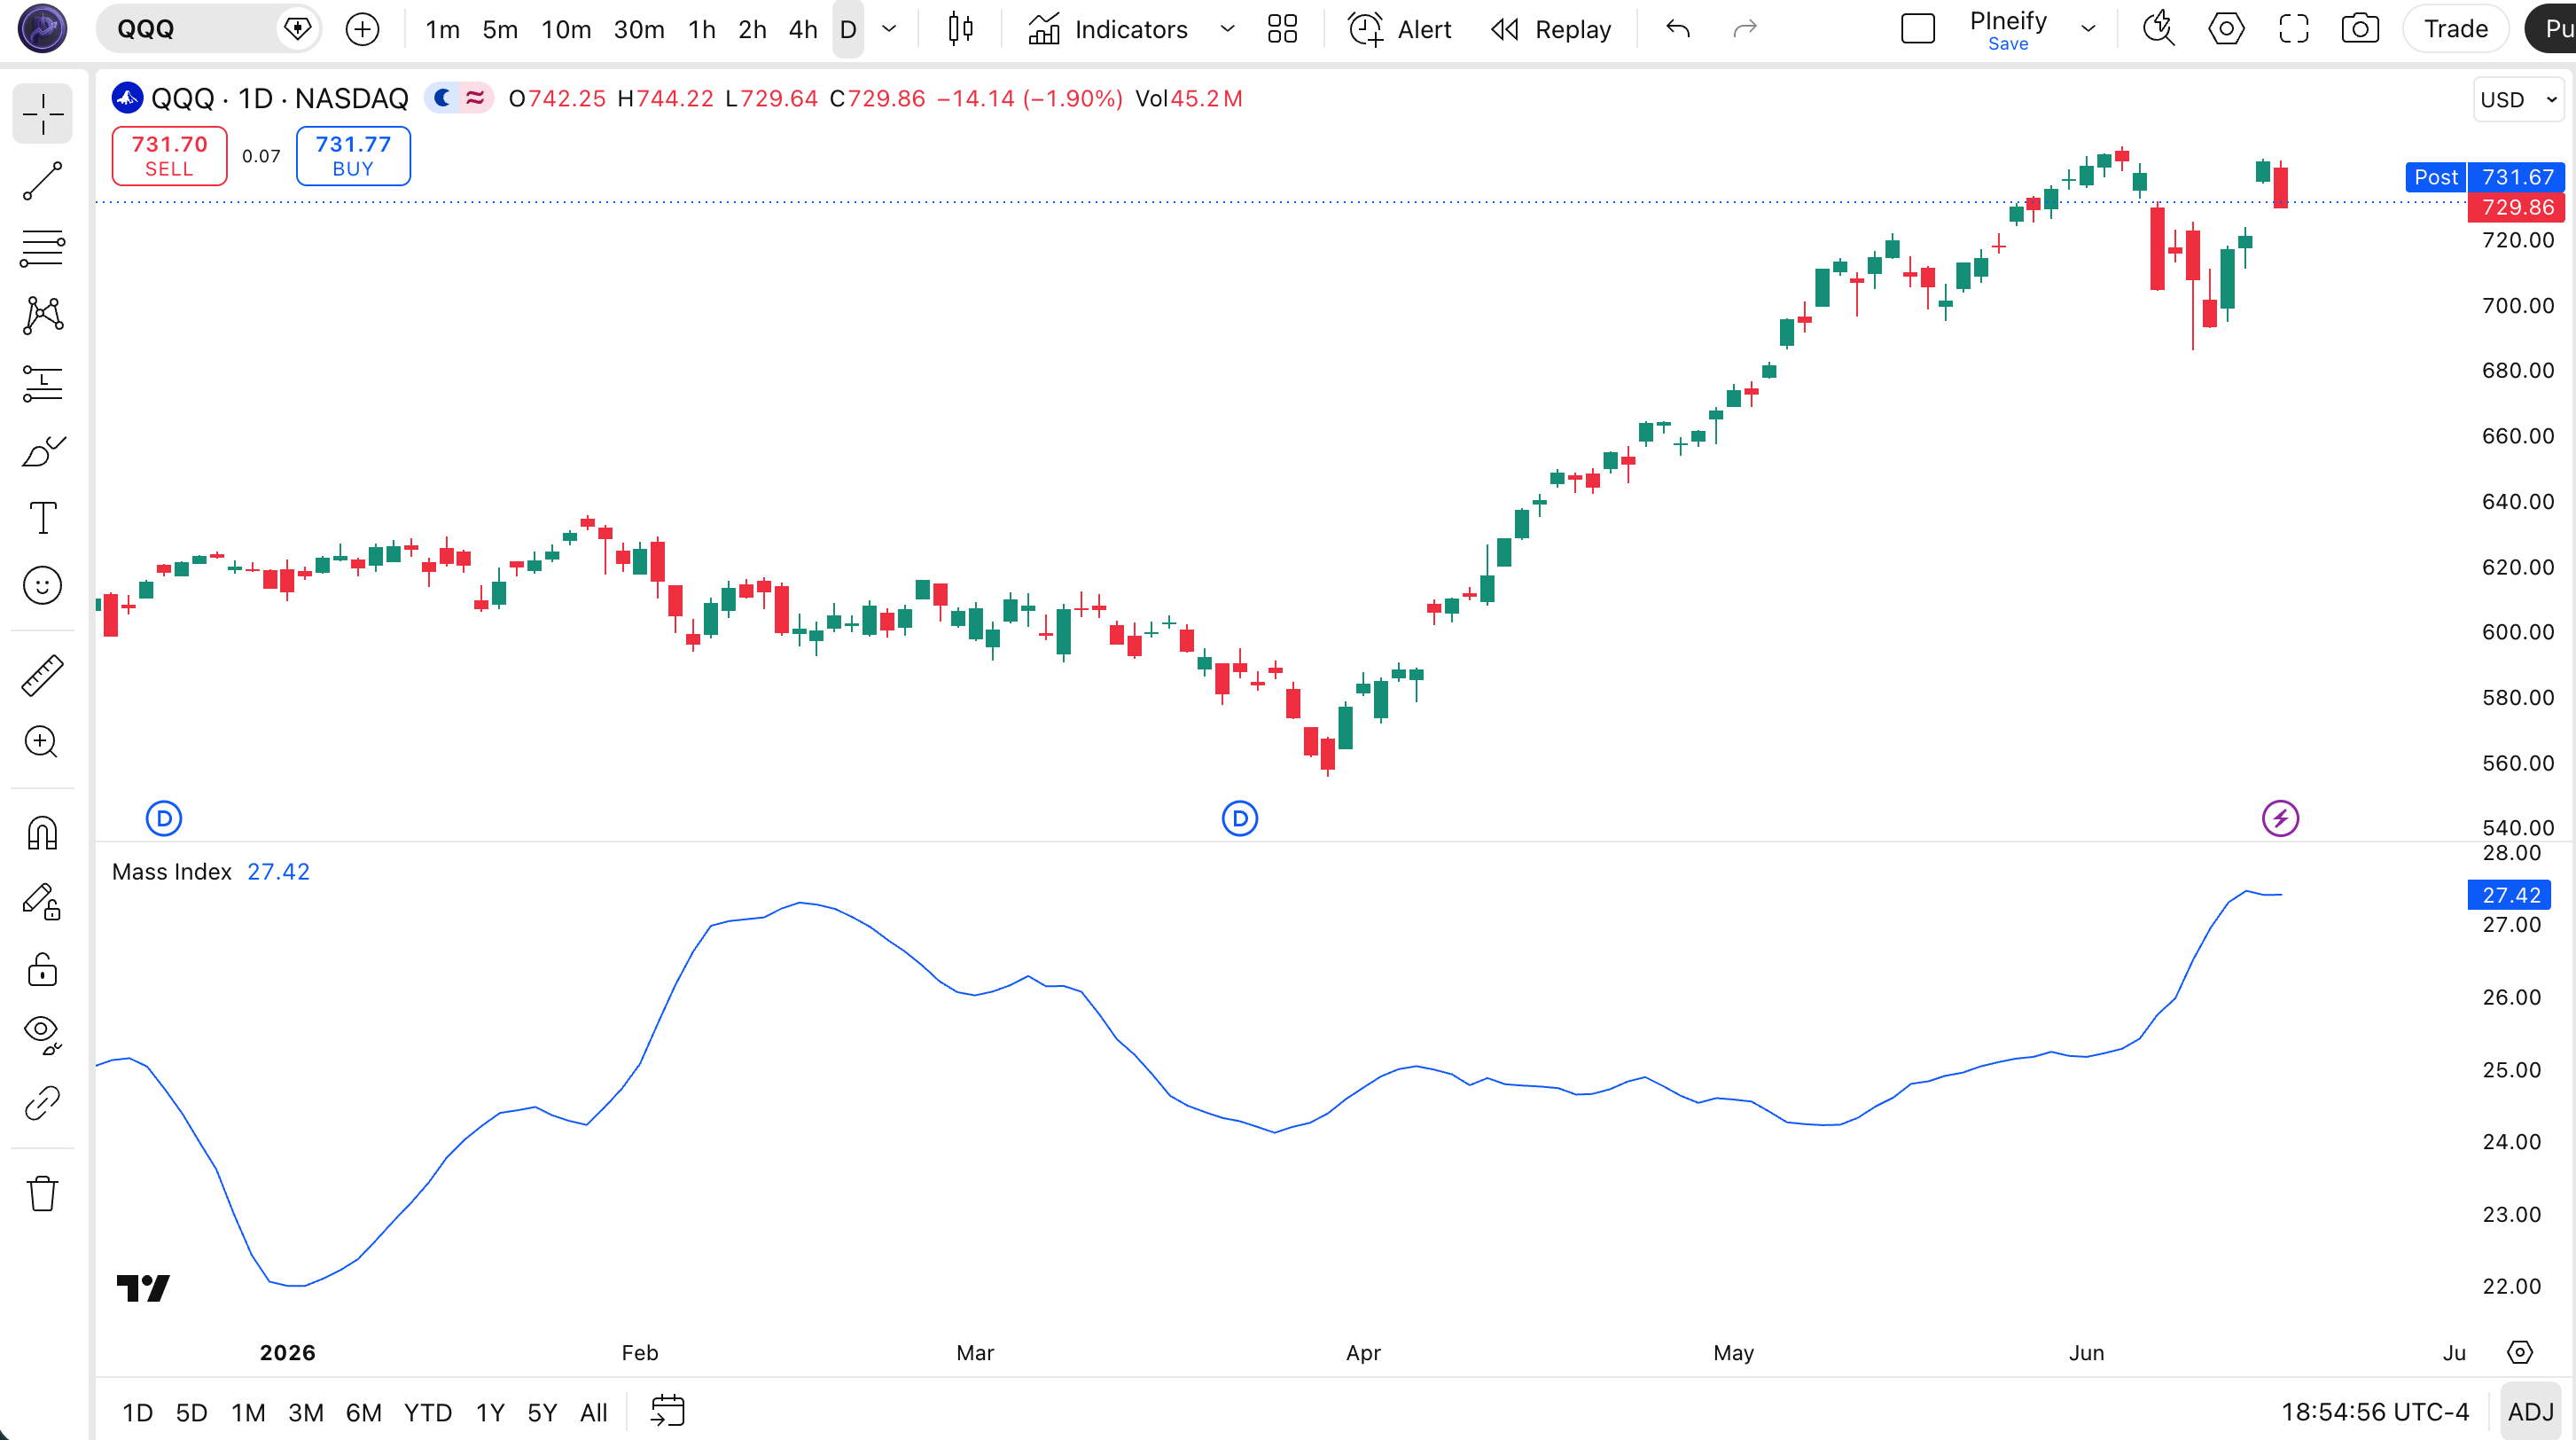Create a new Alert
The height and width of the screenshot is (1440, 2576).
click(1400, 29)
